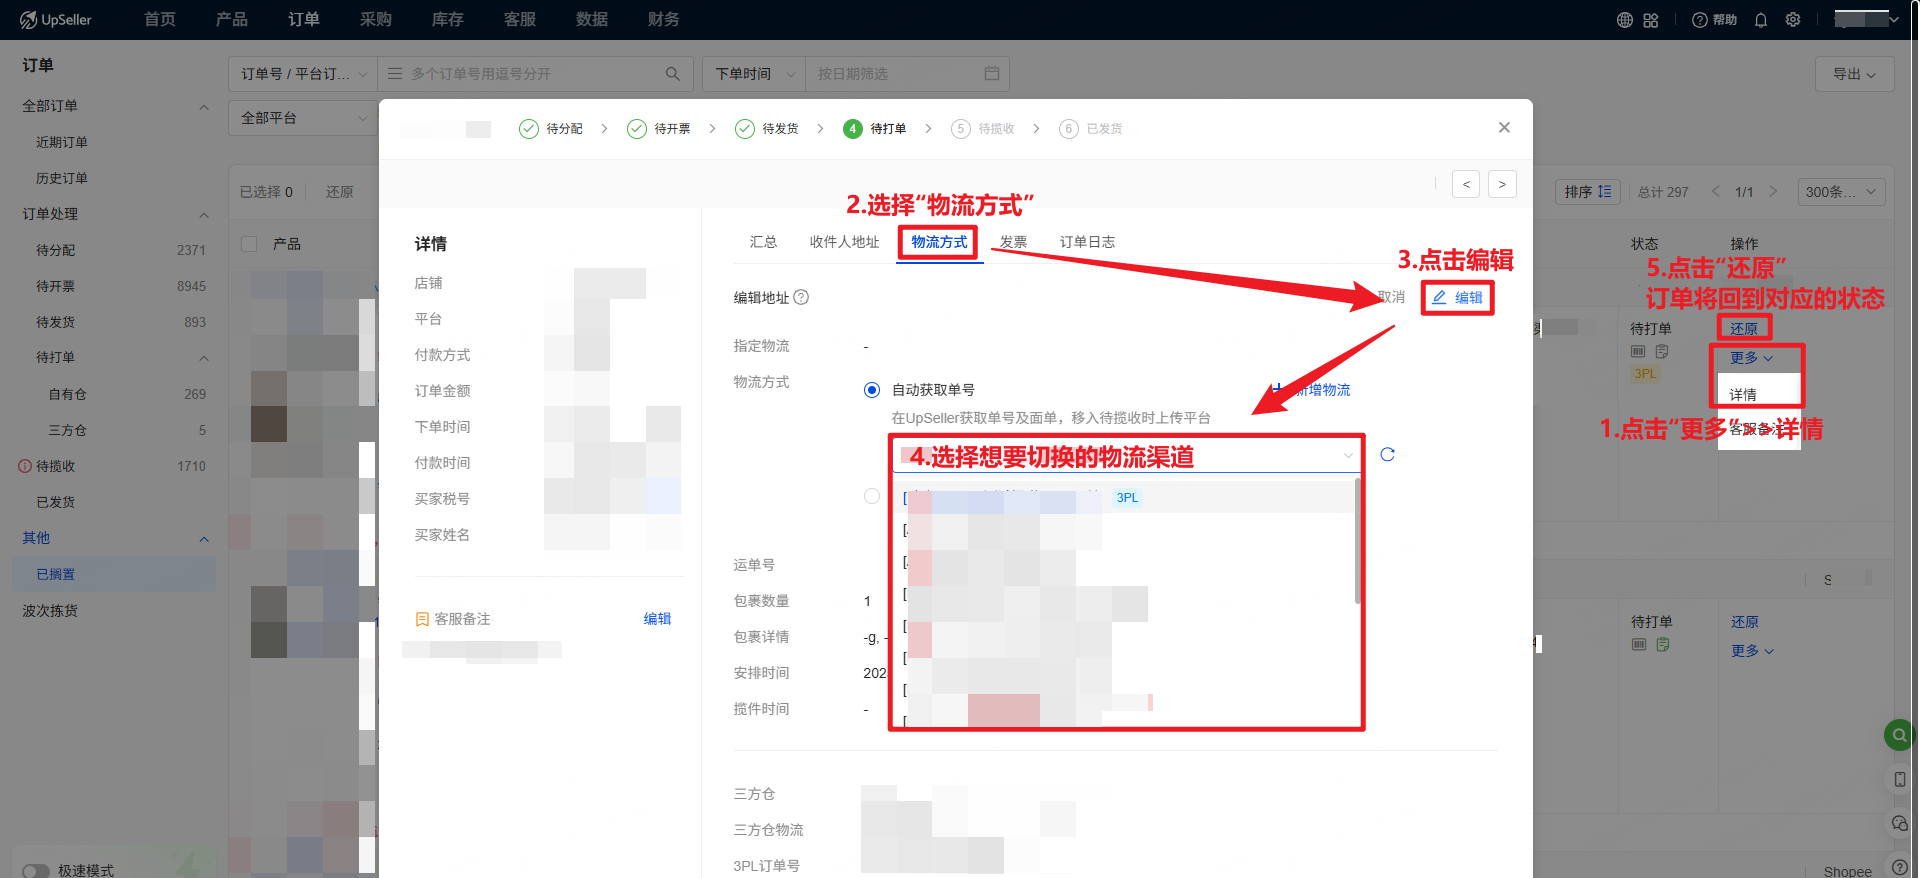The height and width of the screenshot is (878, 1920).
Task: Toggle the 极速模式 switch
Action: click(36, 870)
